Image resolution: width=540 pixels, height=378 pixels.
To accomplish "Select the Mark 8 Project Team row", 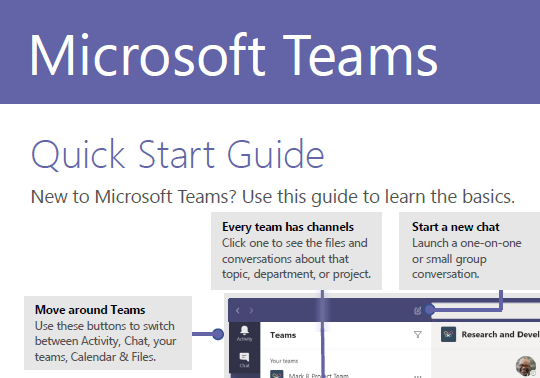I will pos(346,375).
